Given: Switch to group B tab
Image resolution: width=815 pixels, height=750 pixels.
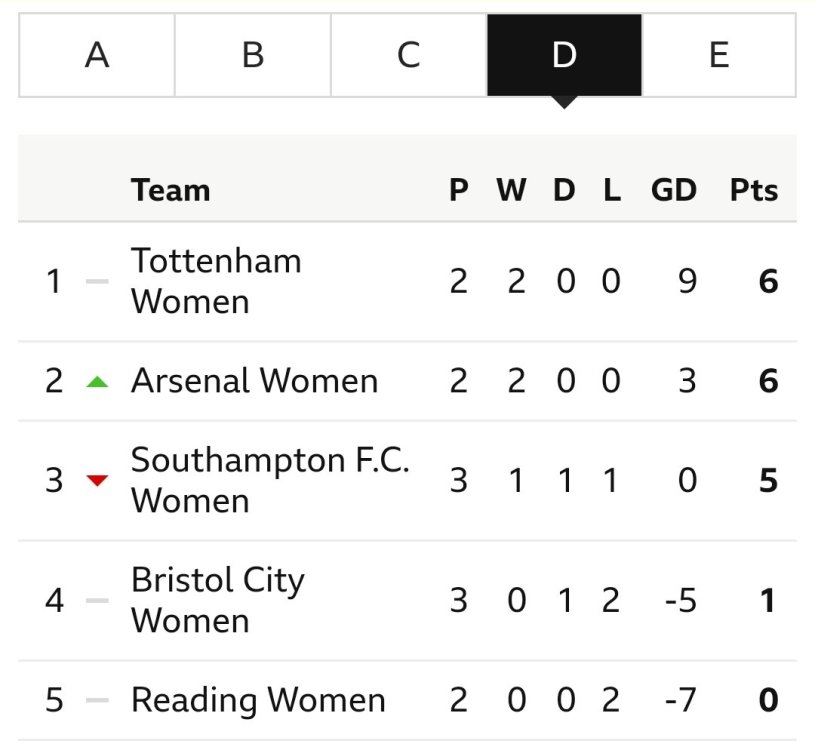Looking at the screenshot, I should point(253,55).
